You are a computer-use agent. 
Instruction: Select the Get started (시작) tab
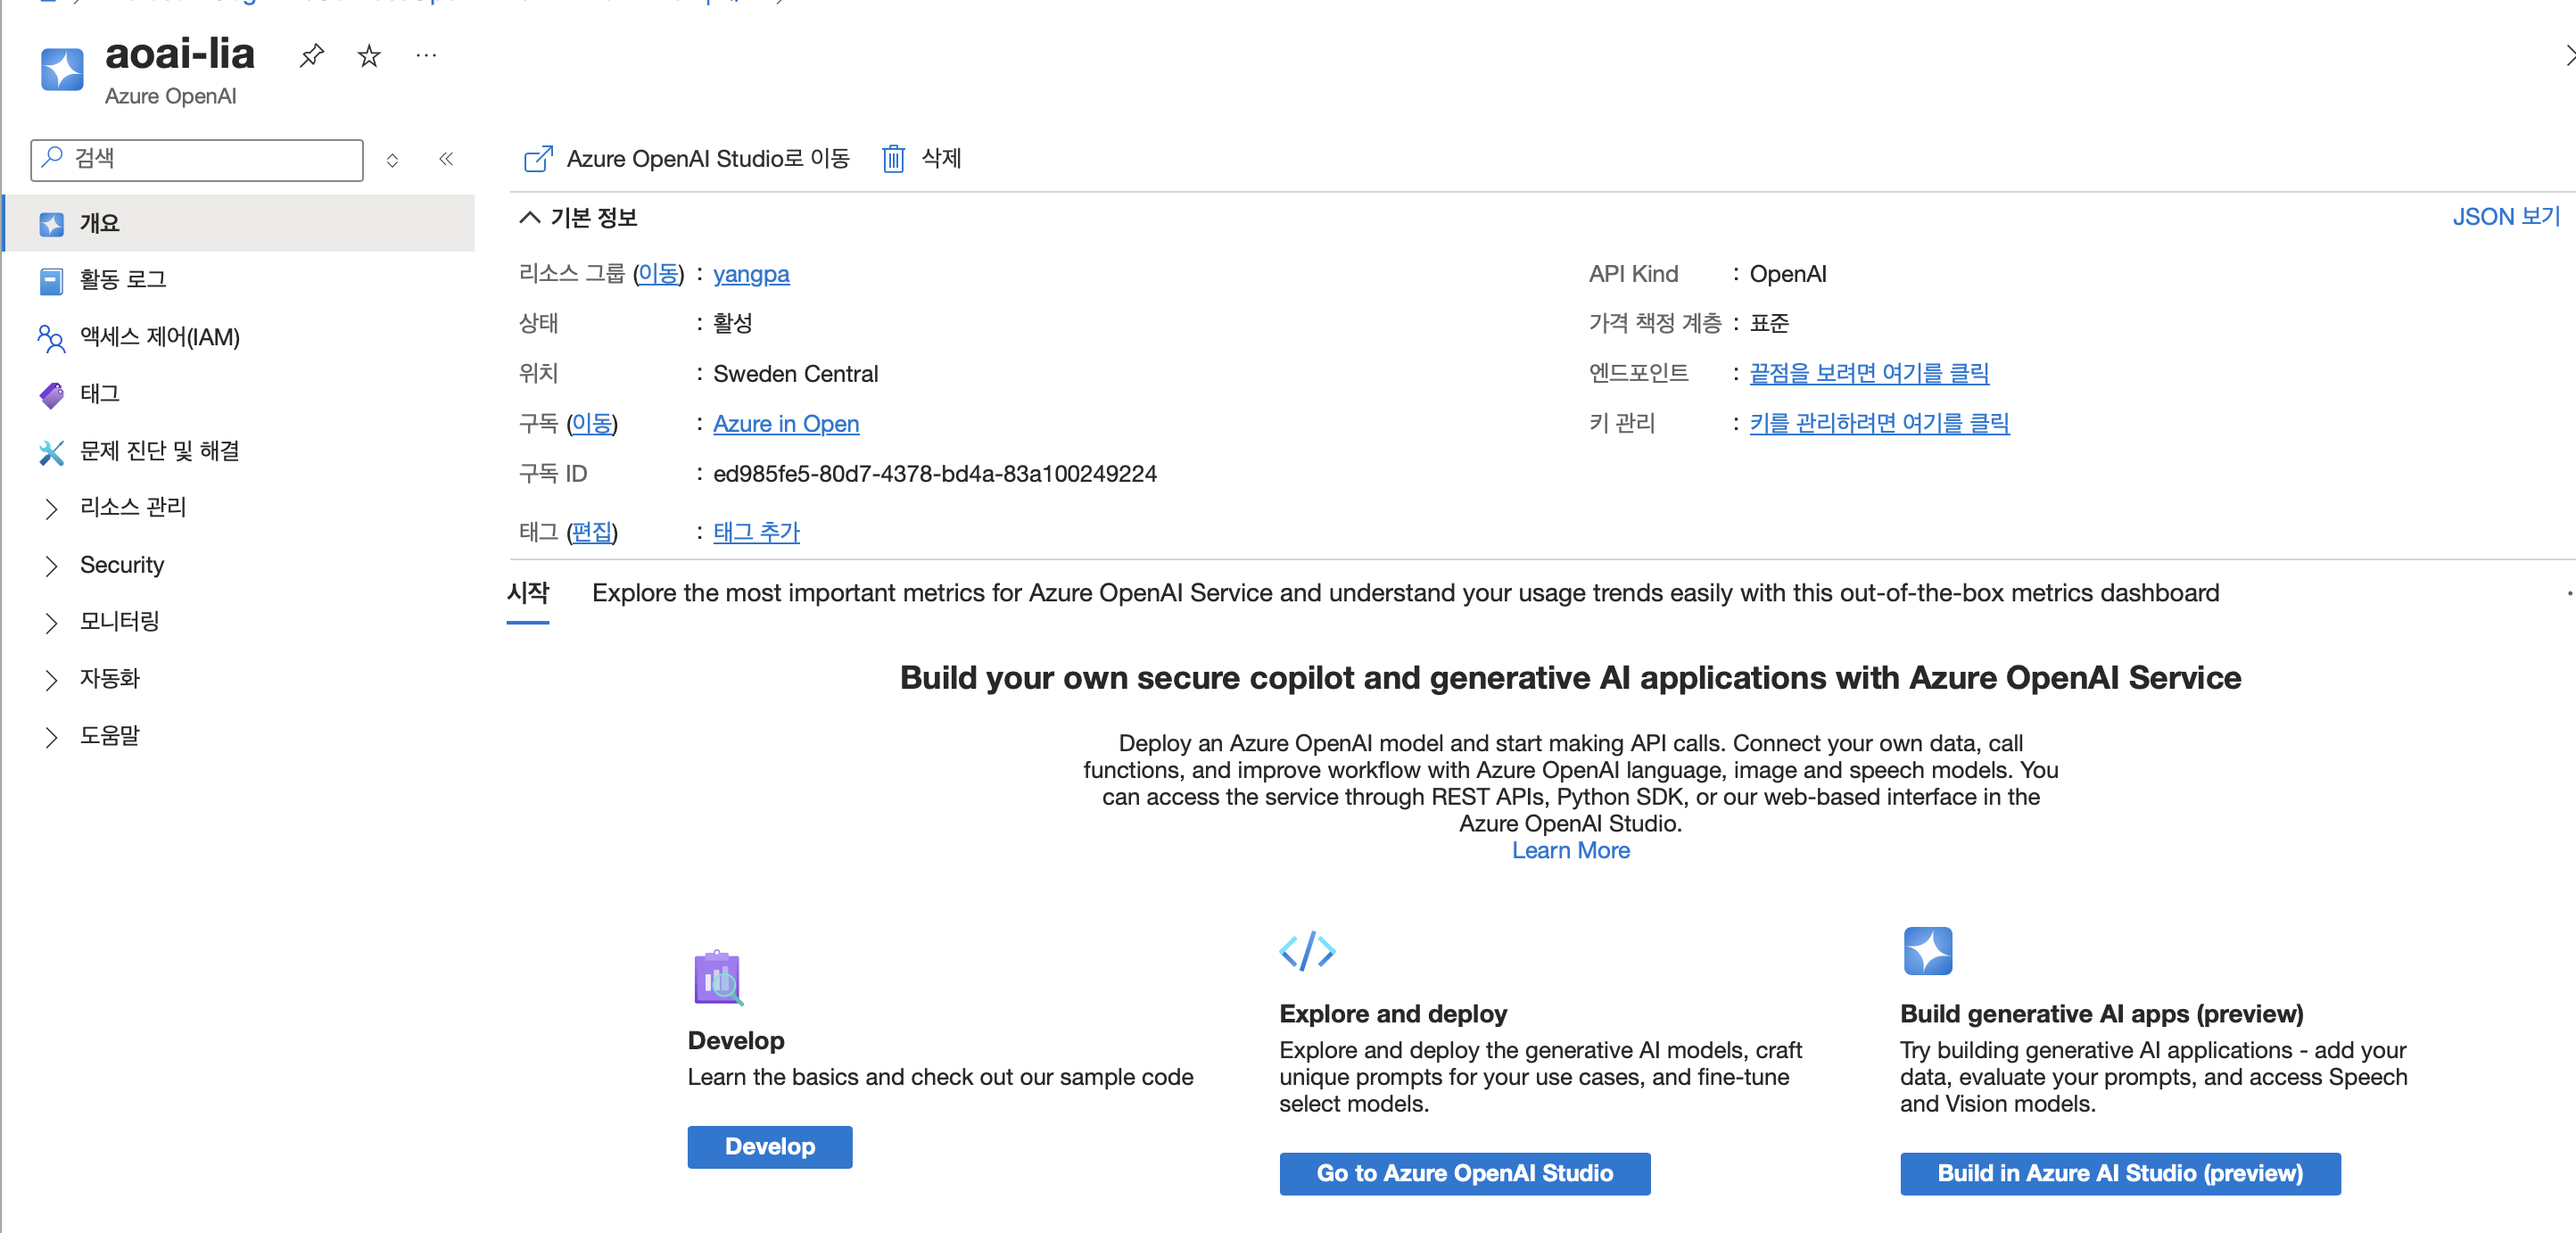(x=528, y=594)
